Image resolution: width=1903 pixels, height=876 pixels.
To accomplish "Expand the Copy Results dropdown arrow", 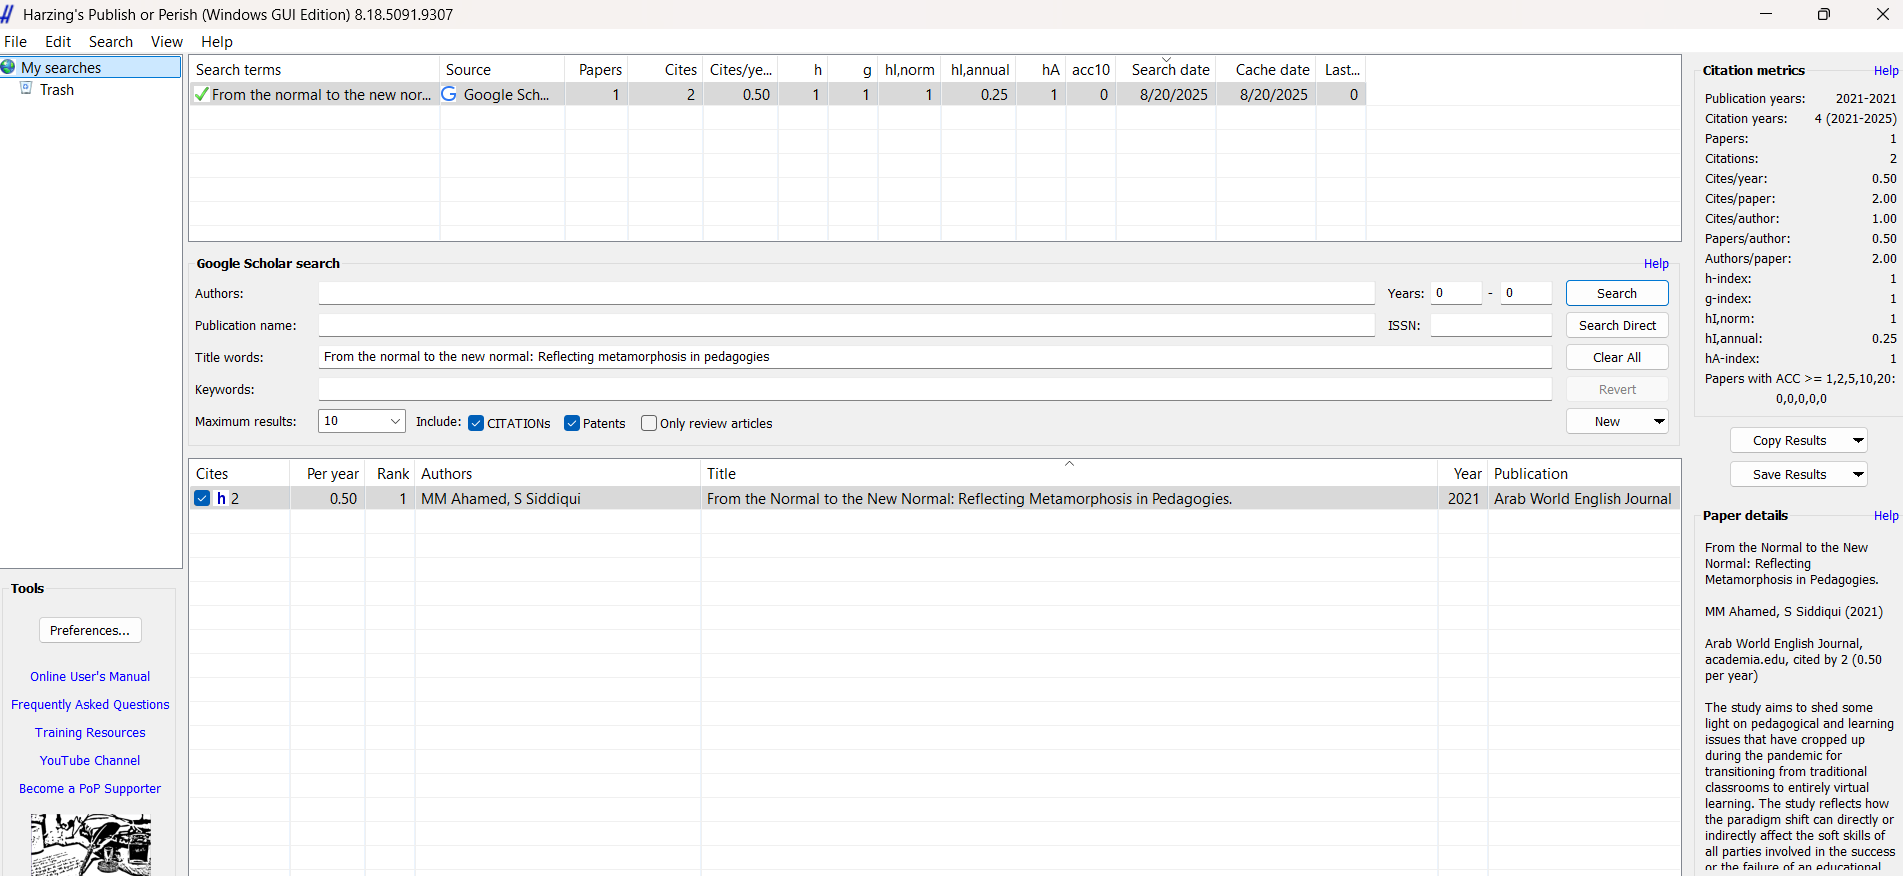I will [x=1857, y=440].
